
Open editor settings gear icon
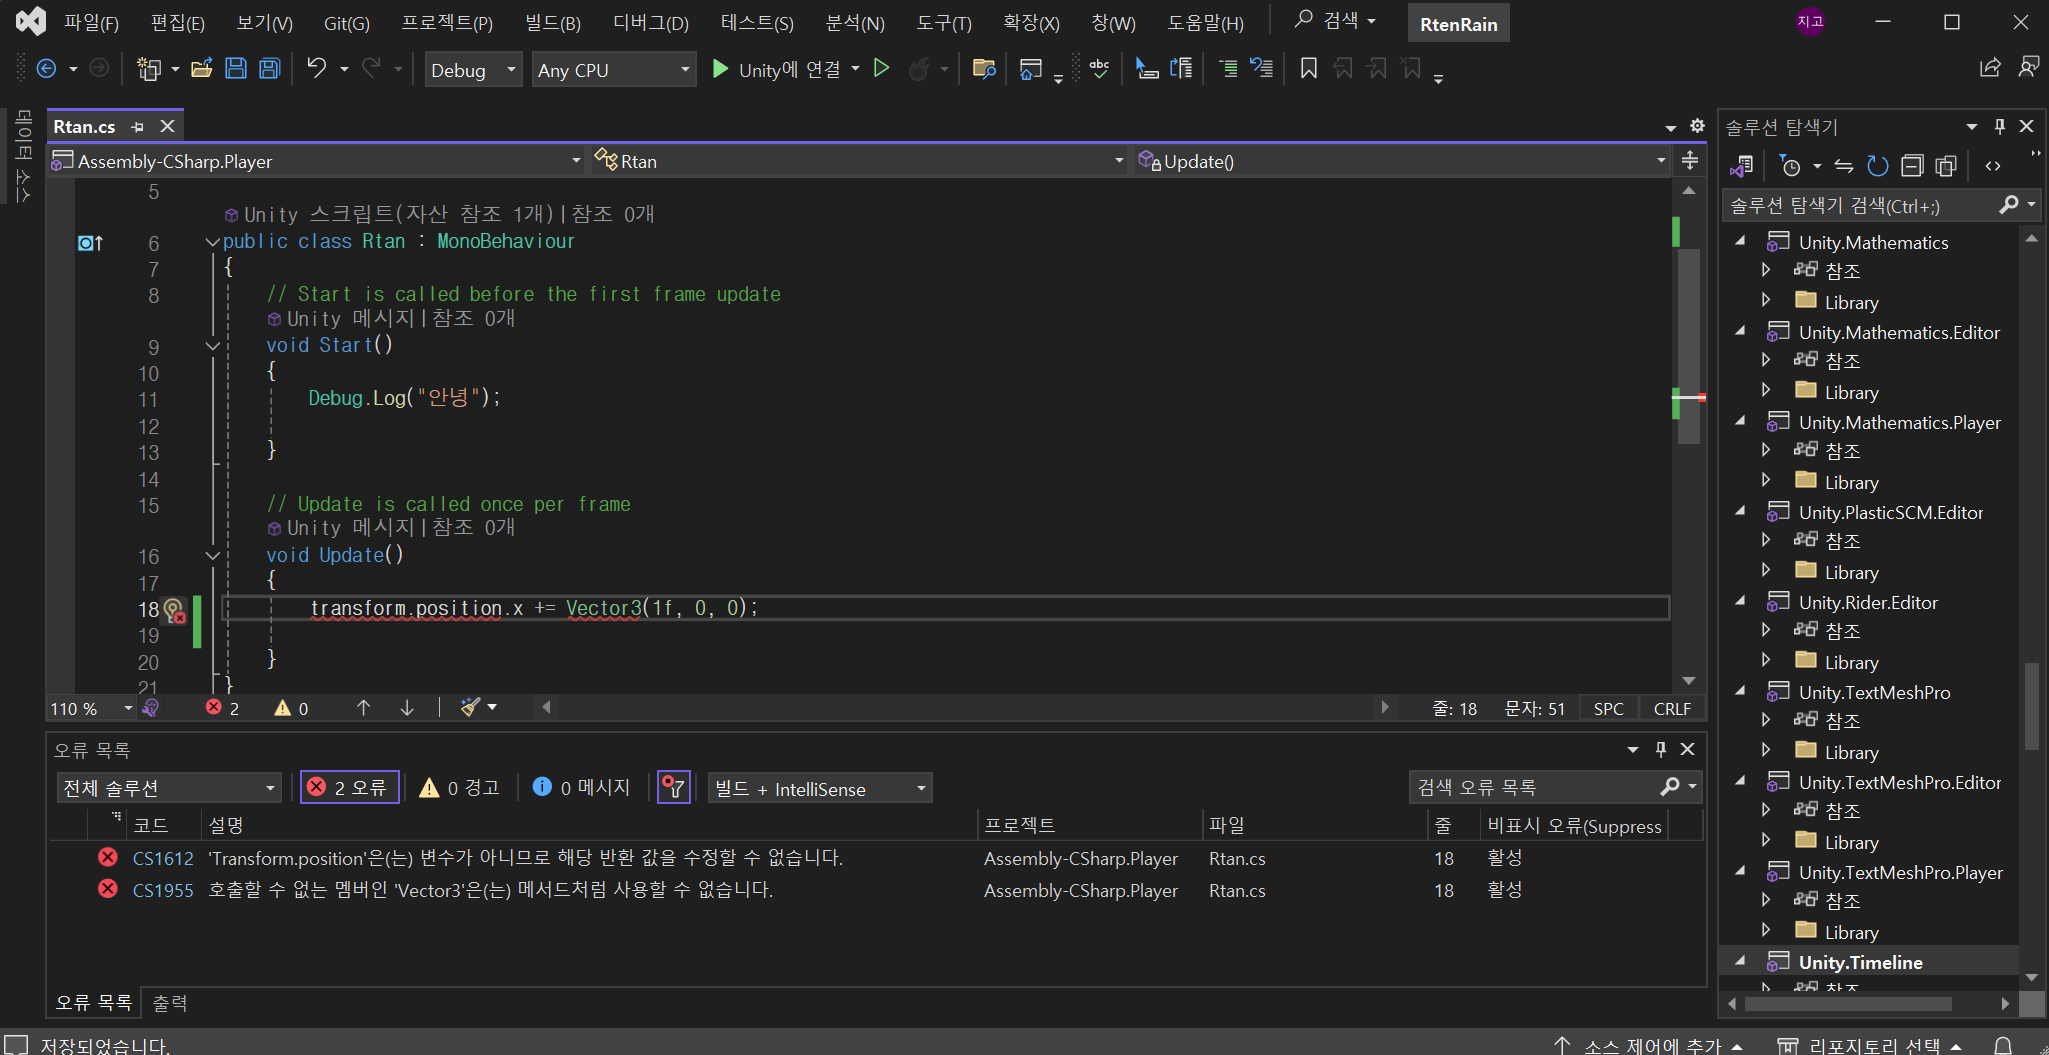click(x=1697, y=126)
